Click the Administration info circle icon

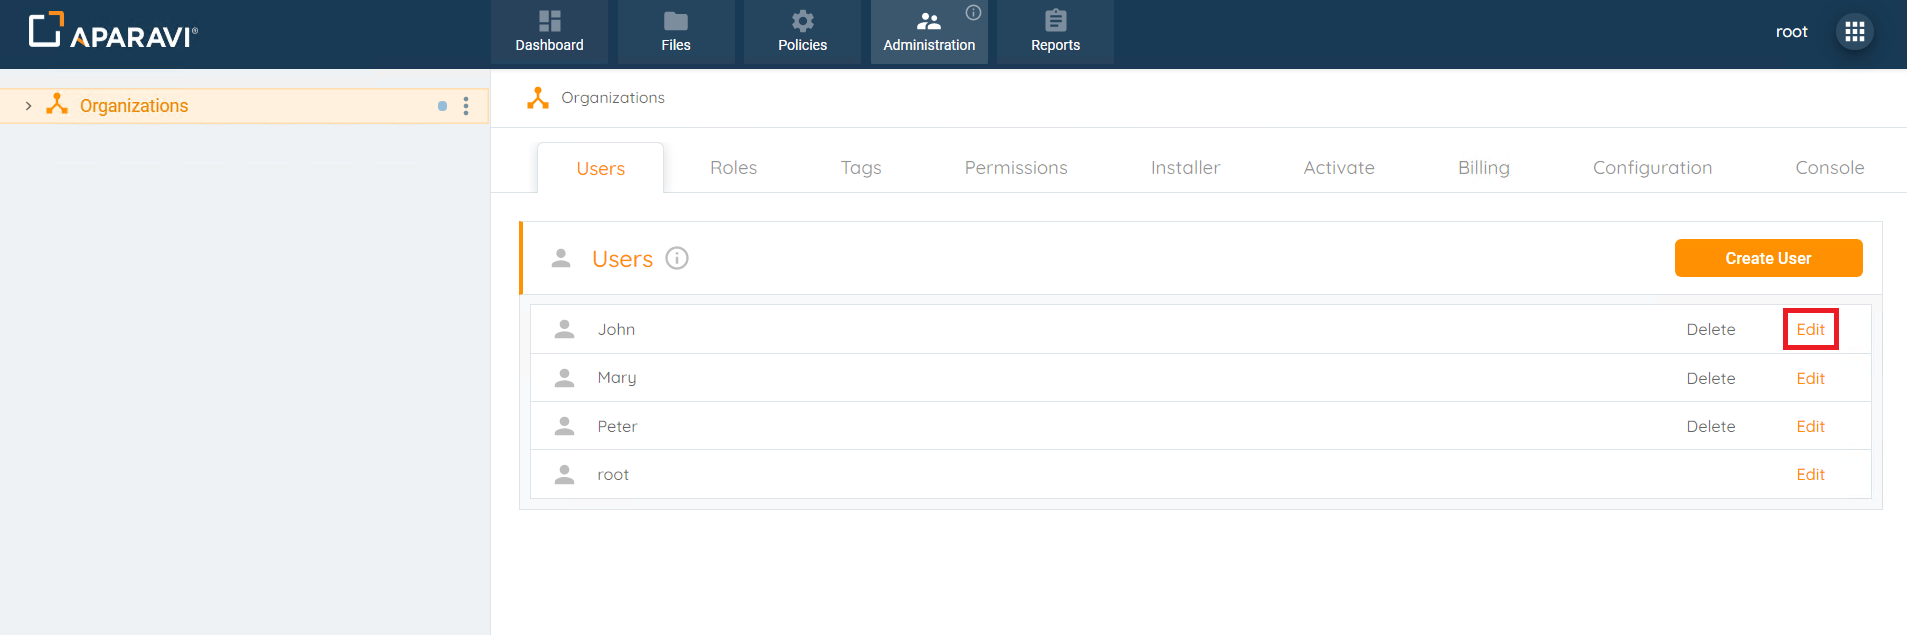click(x=973, y=13)
